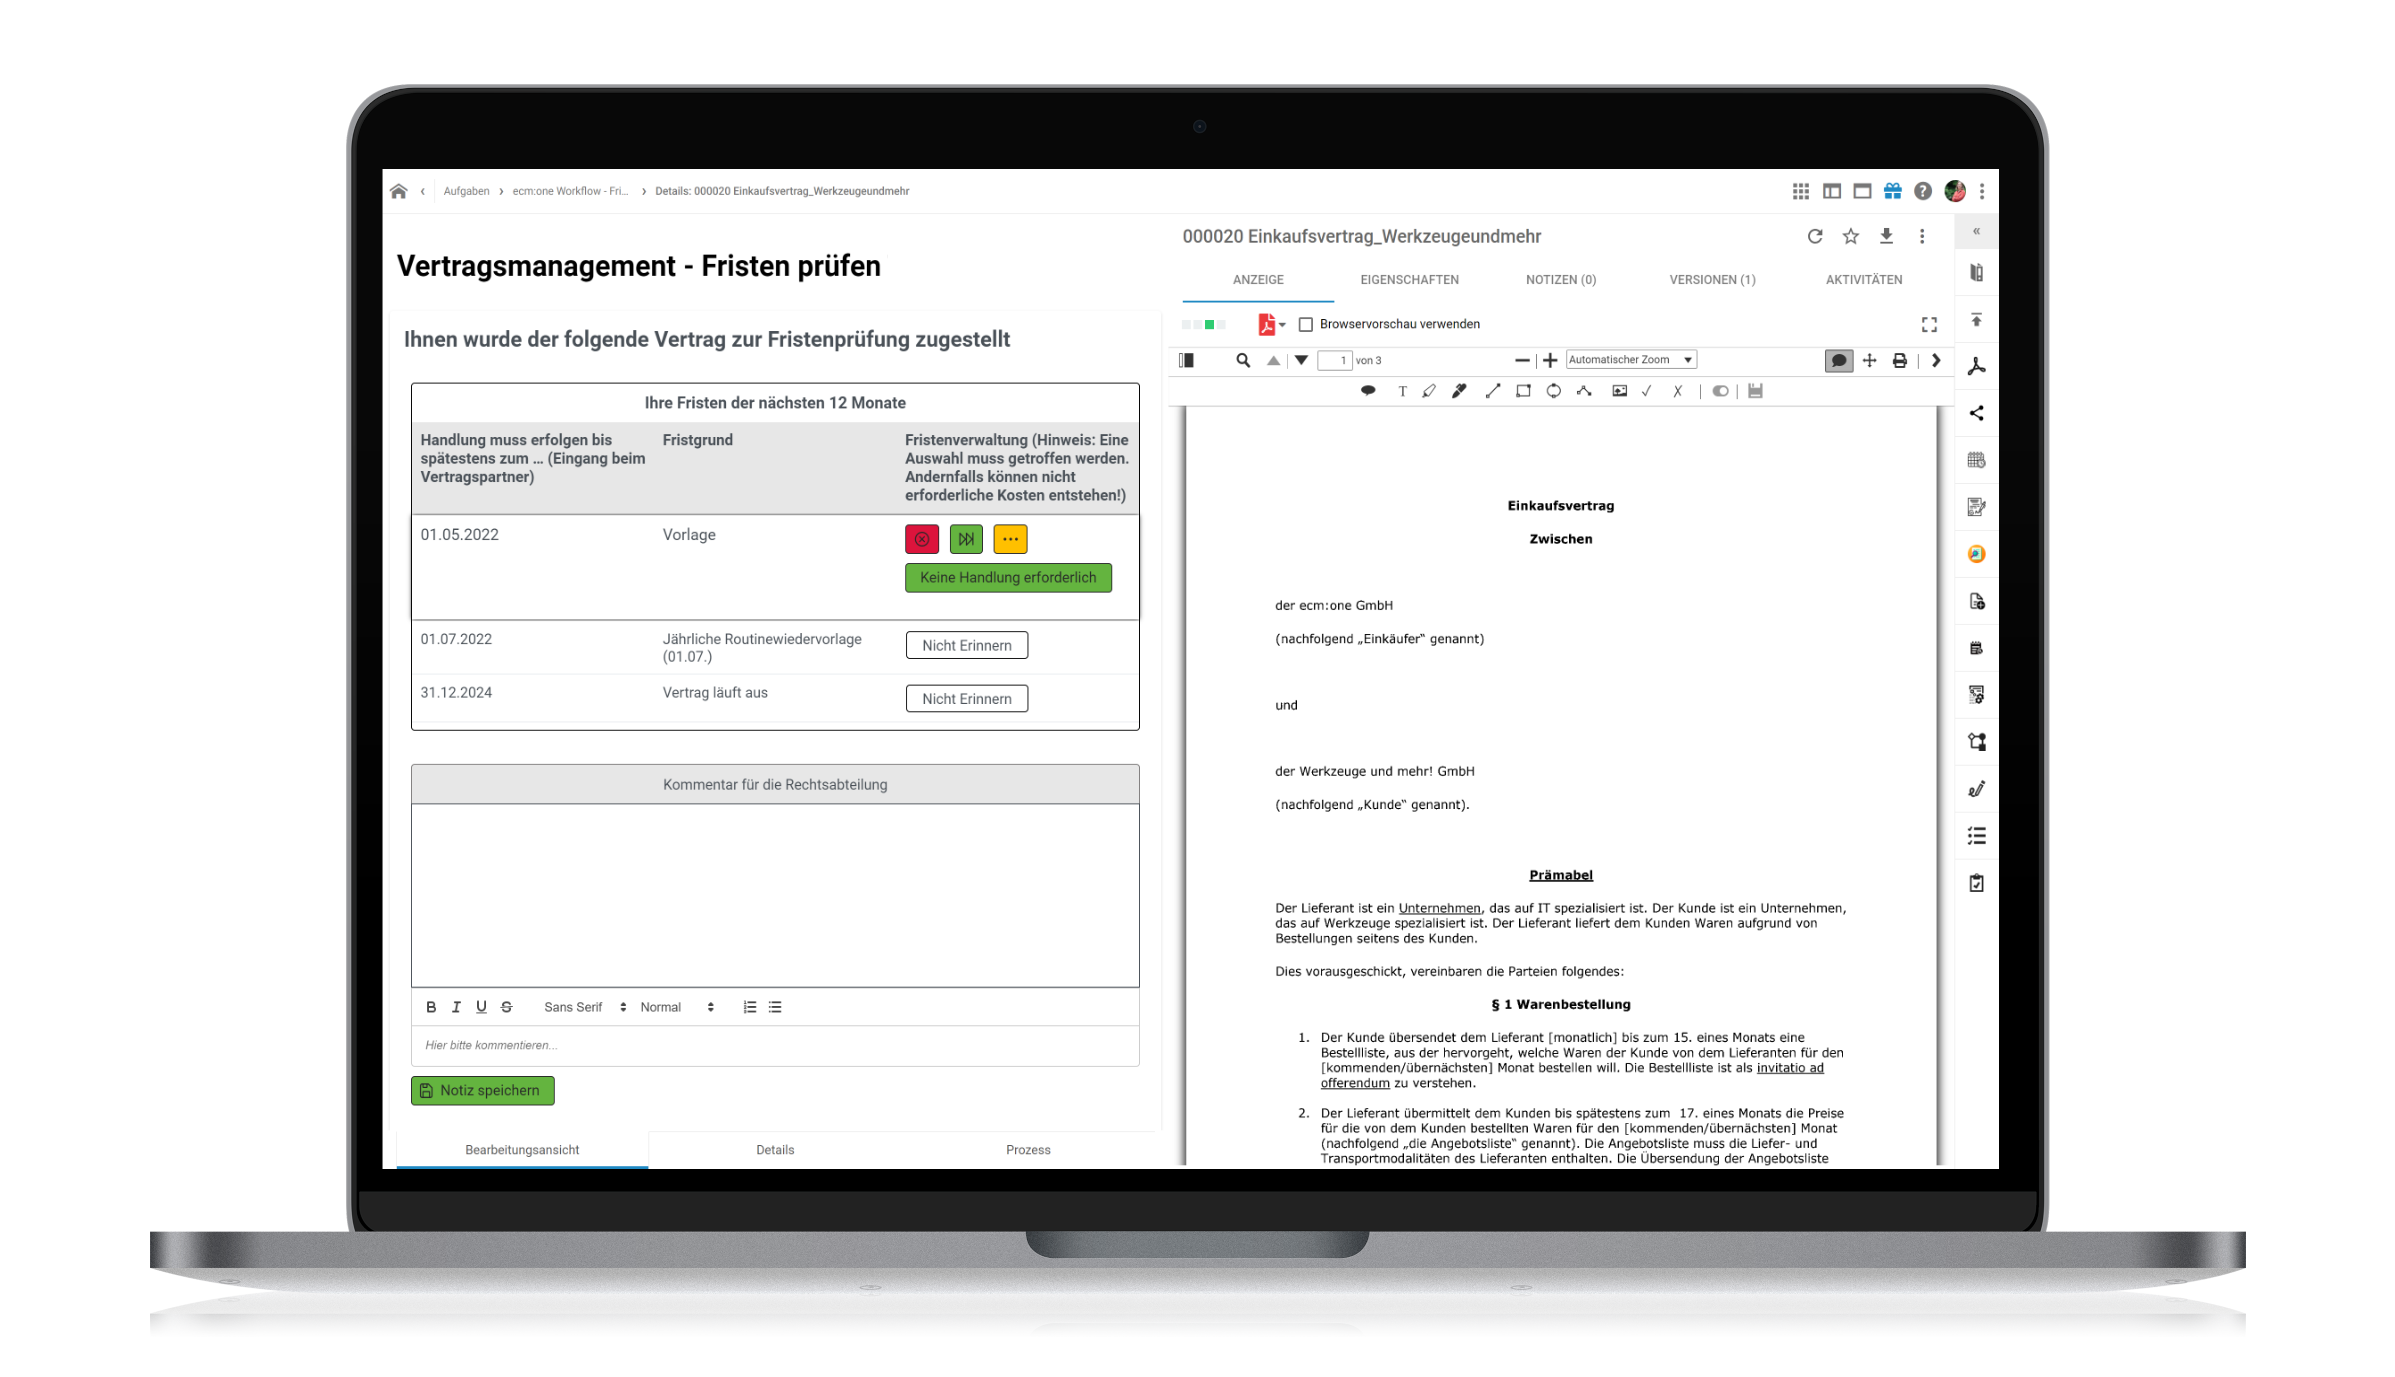Open the Automatischer Zoom dropdown
Image resolution: width=2395 pixels, height=1377 pixels.
(1630, 360)
